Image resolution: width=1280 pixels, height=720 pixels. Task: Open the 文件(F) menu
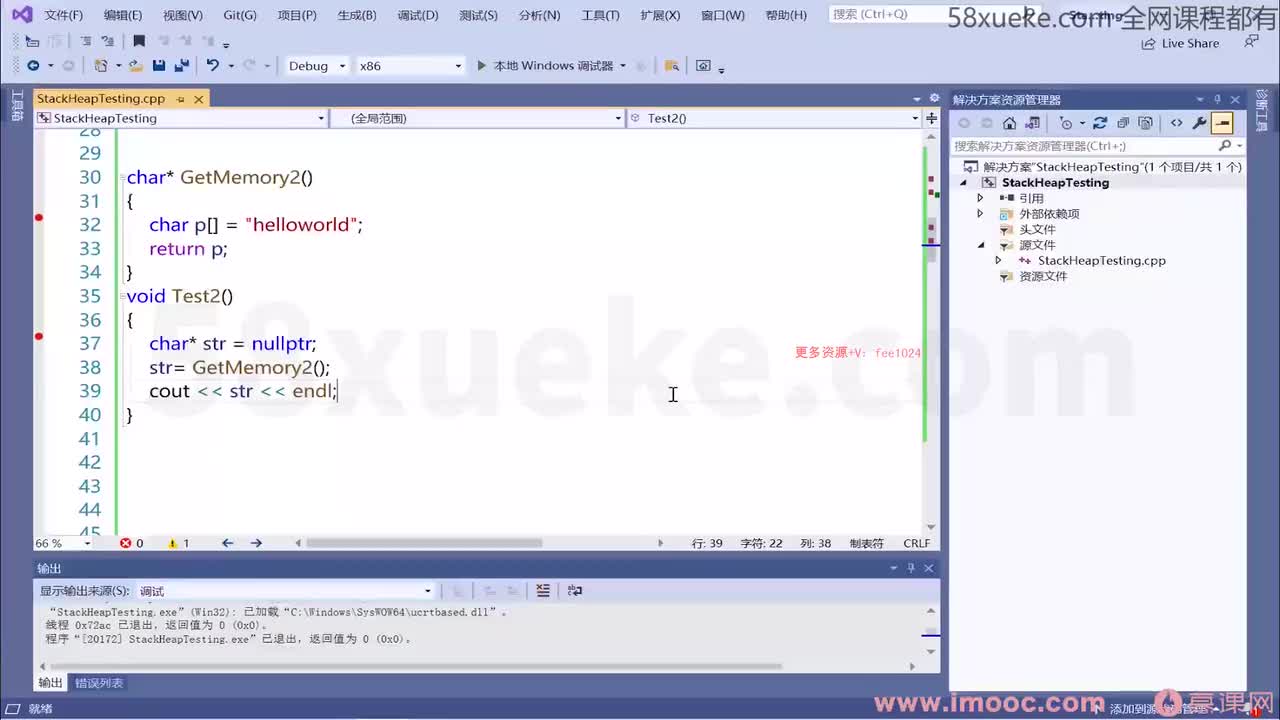coord(64,15)
